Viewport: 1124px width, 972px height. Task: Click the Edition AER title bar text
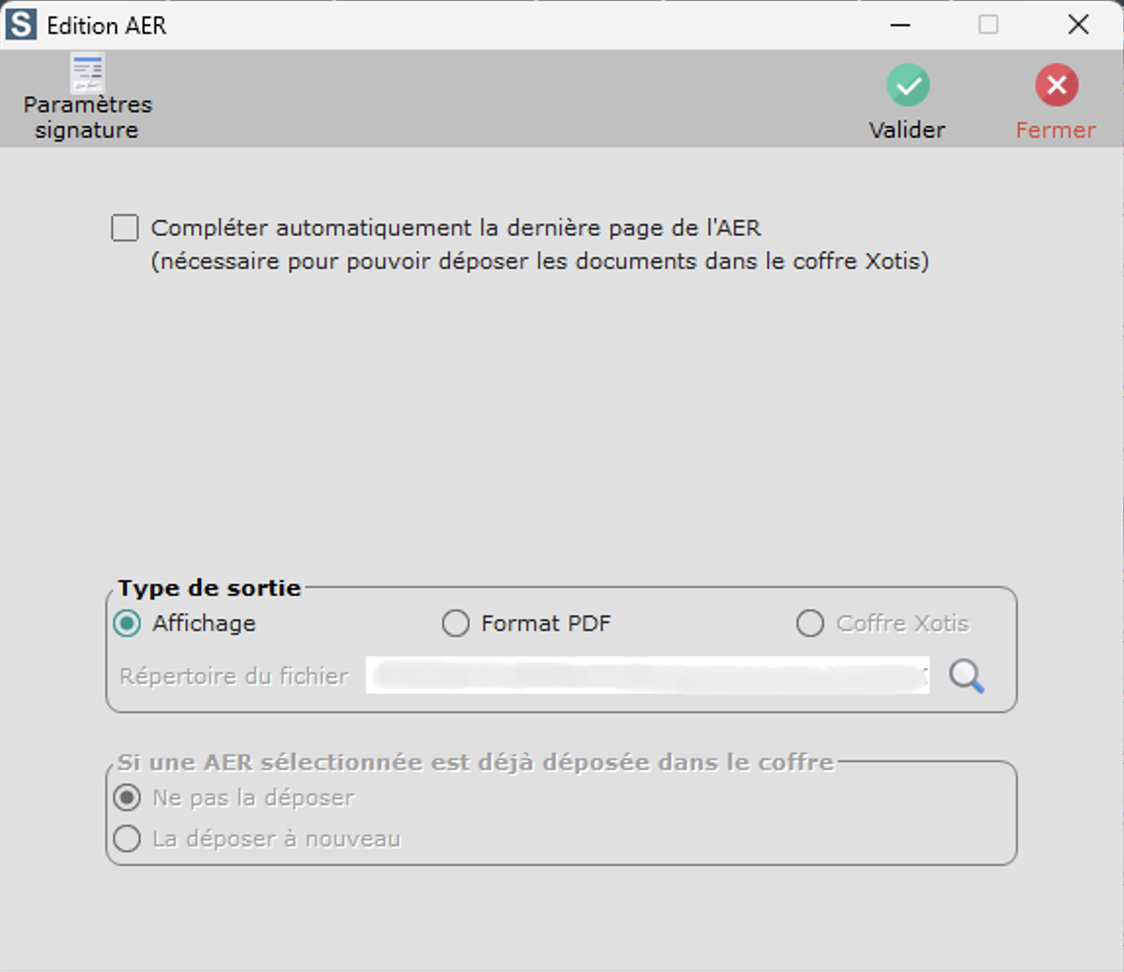107,26
